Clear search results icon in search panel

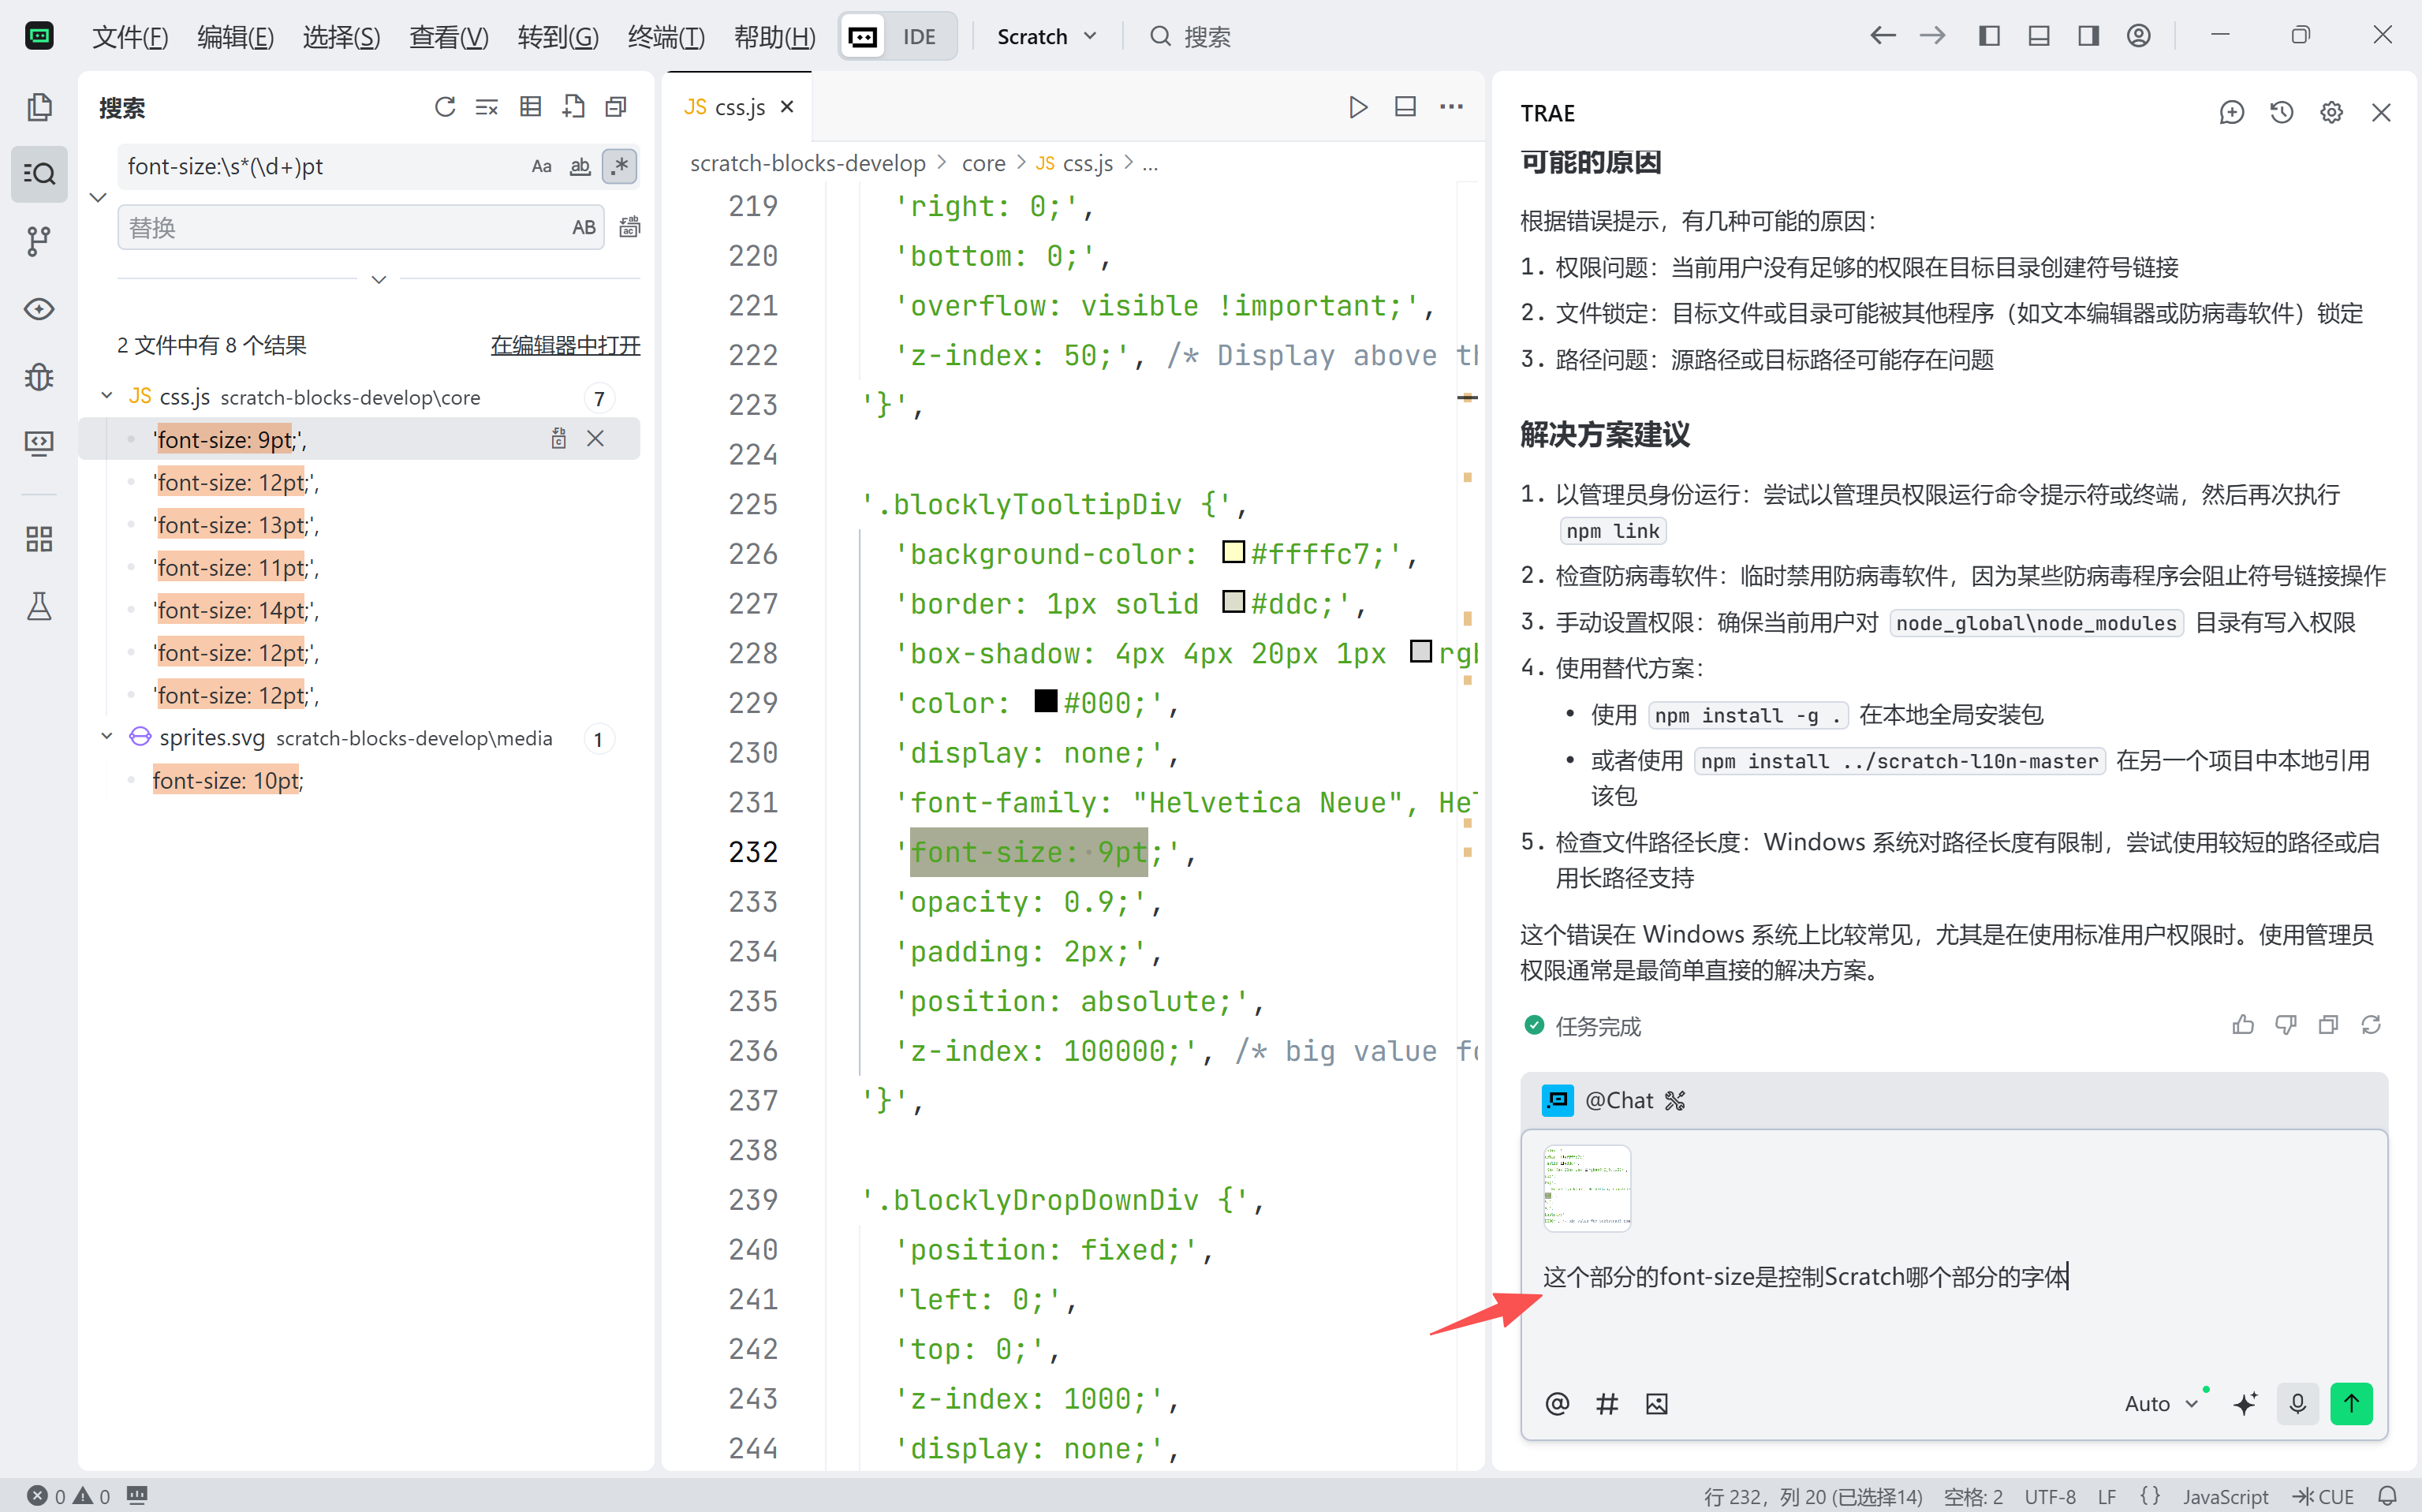coord(487,107)
